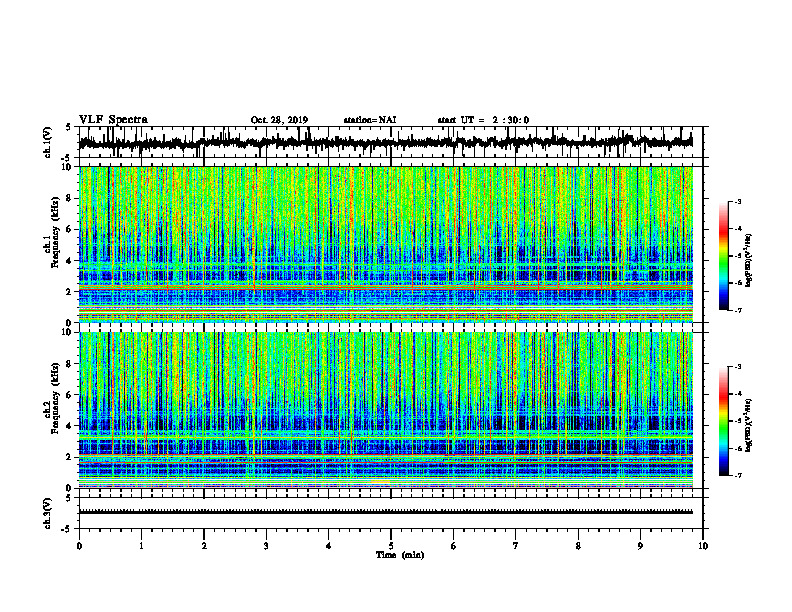Click time axis tick label "2"
Image resolution: width=792 pixels, height=612 pixels.
click(x=204, y=546)
